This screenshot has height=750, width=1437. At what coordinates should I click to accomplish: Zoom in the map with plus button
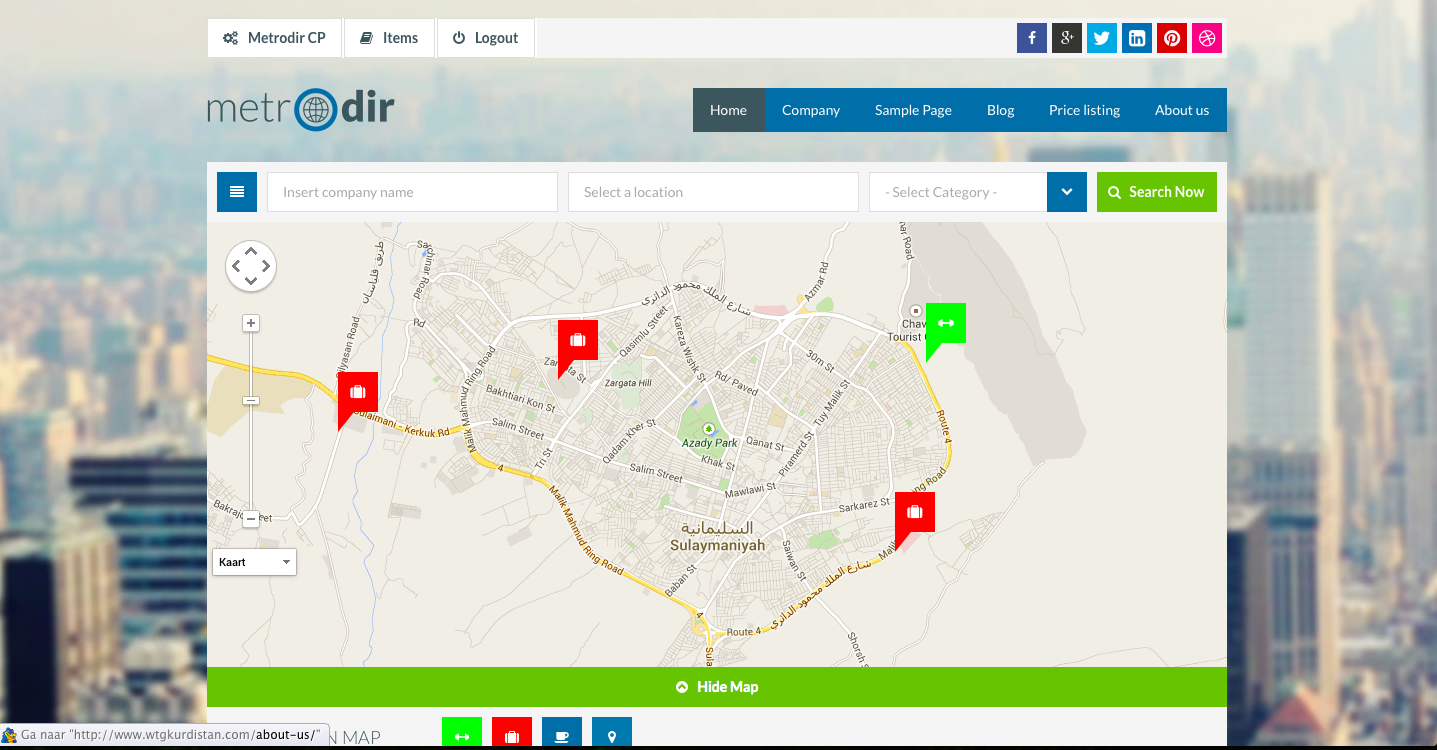(251, 323)
